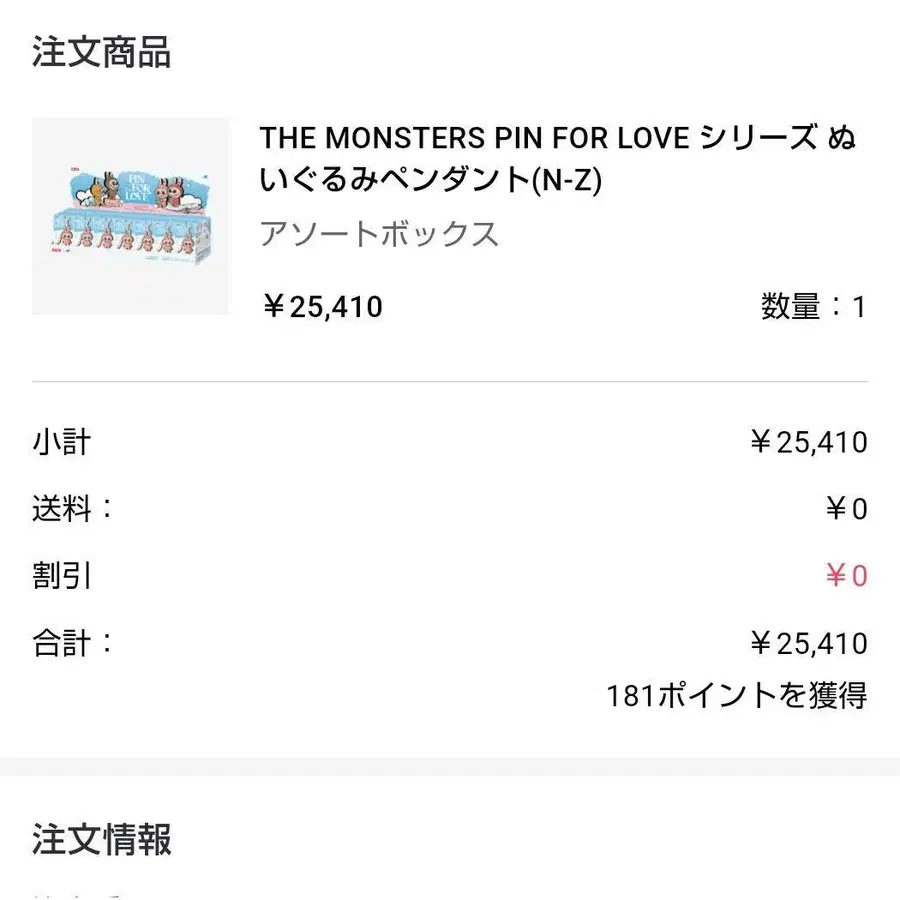Image resolution: width=900 pixels, height=900 pixels.
Task: Click the 注文情報 section heading
Action: click(x=102, y=839)
